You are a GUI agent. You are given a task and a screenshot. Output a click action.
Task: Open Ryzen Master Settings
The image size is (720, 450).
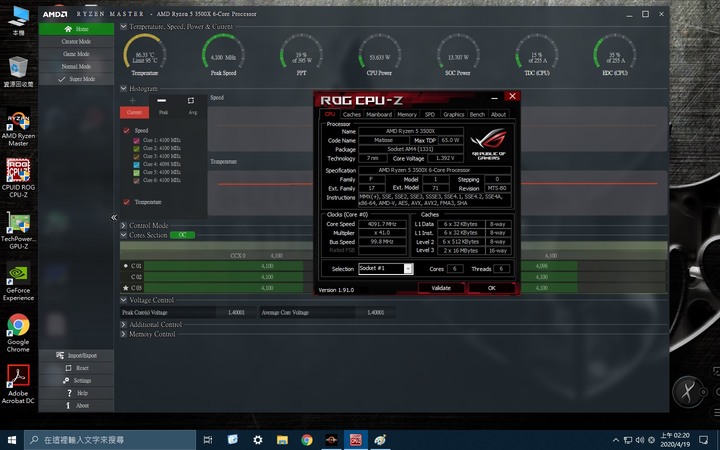pos(76,380)
